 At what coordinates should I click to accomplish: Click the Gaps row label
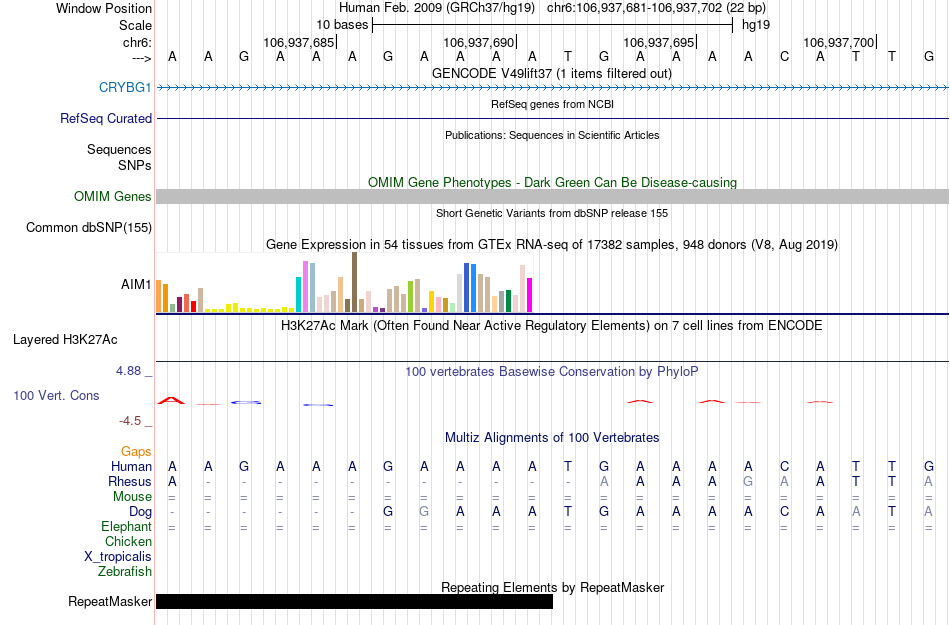136,452
